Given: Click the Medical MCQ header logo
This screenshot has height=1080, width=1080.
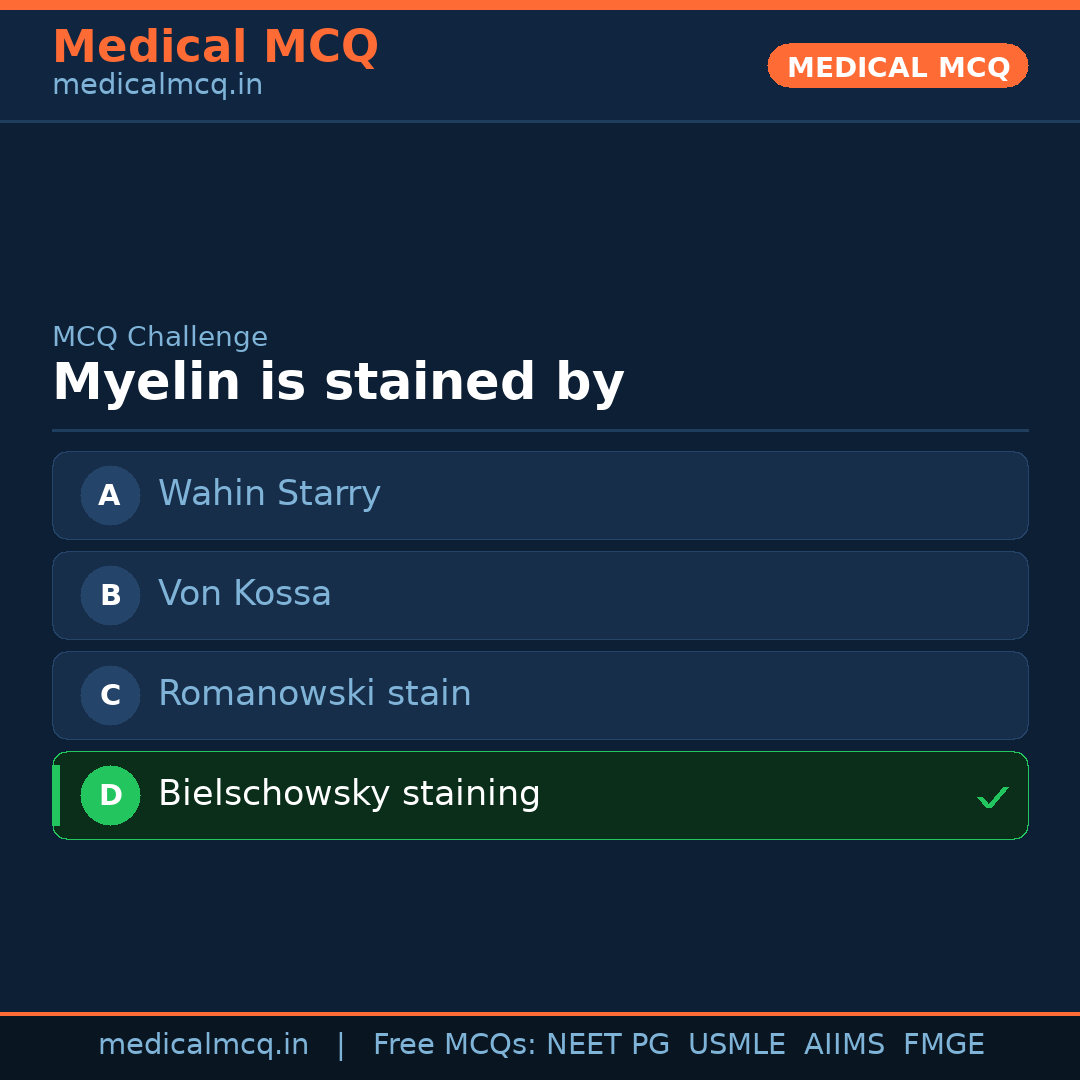Looking at the screenshot, I should coord(215,47).
